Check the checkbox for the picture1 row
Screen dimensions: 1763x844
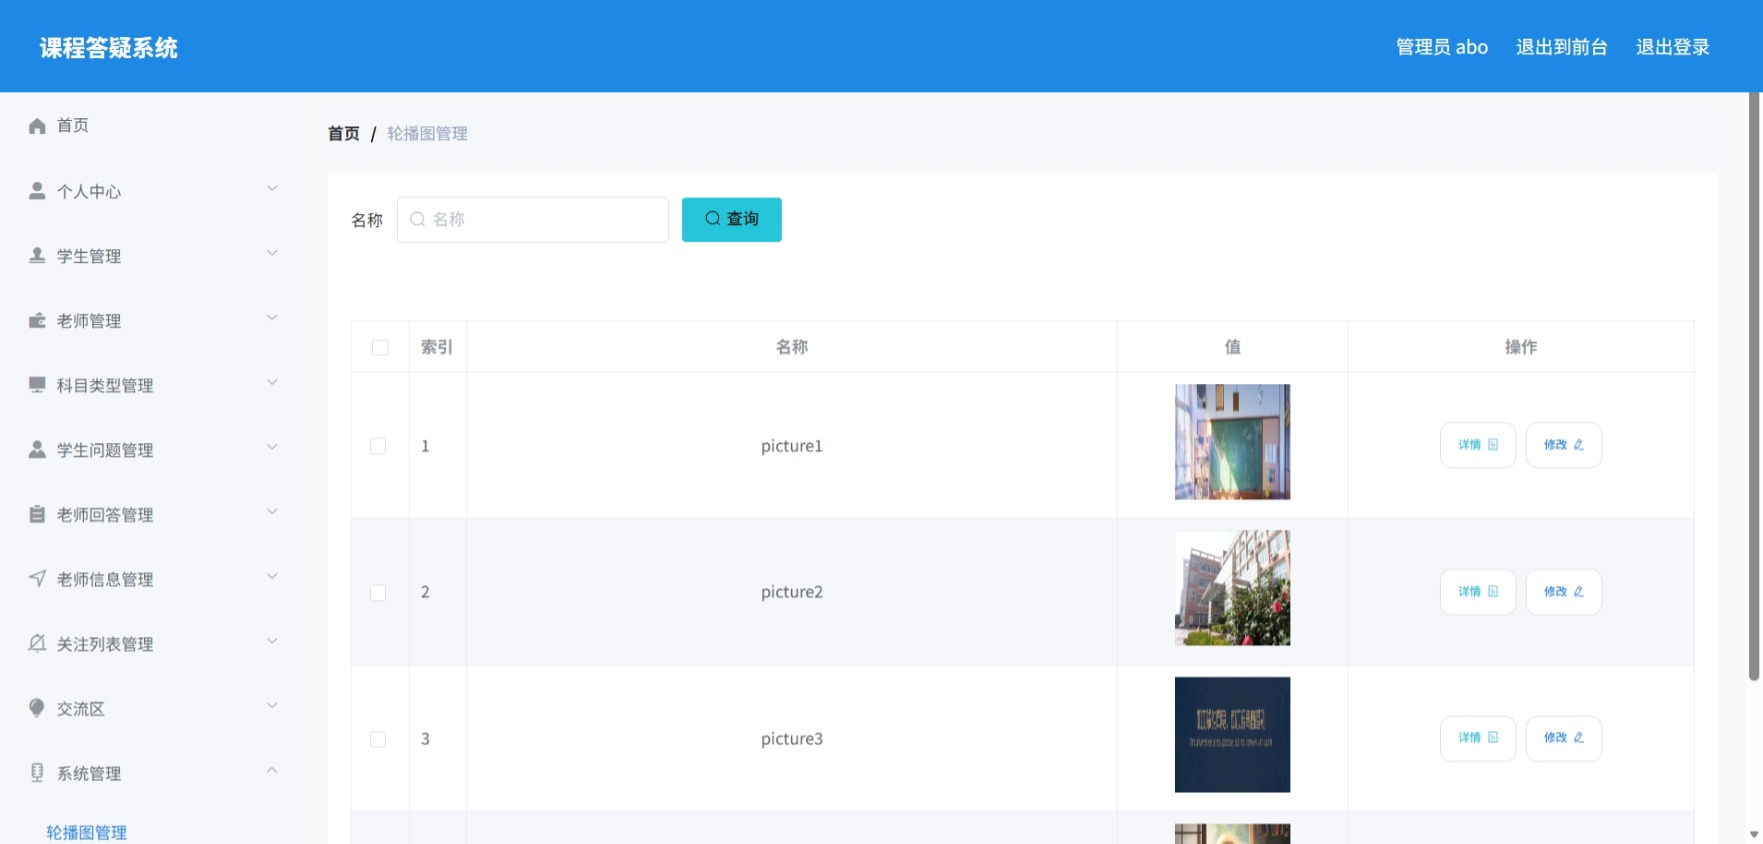tap(378, 446)
